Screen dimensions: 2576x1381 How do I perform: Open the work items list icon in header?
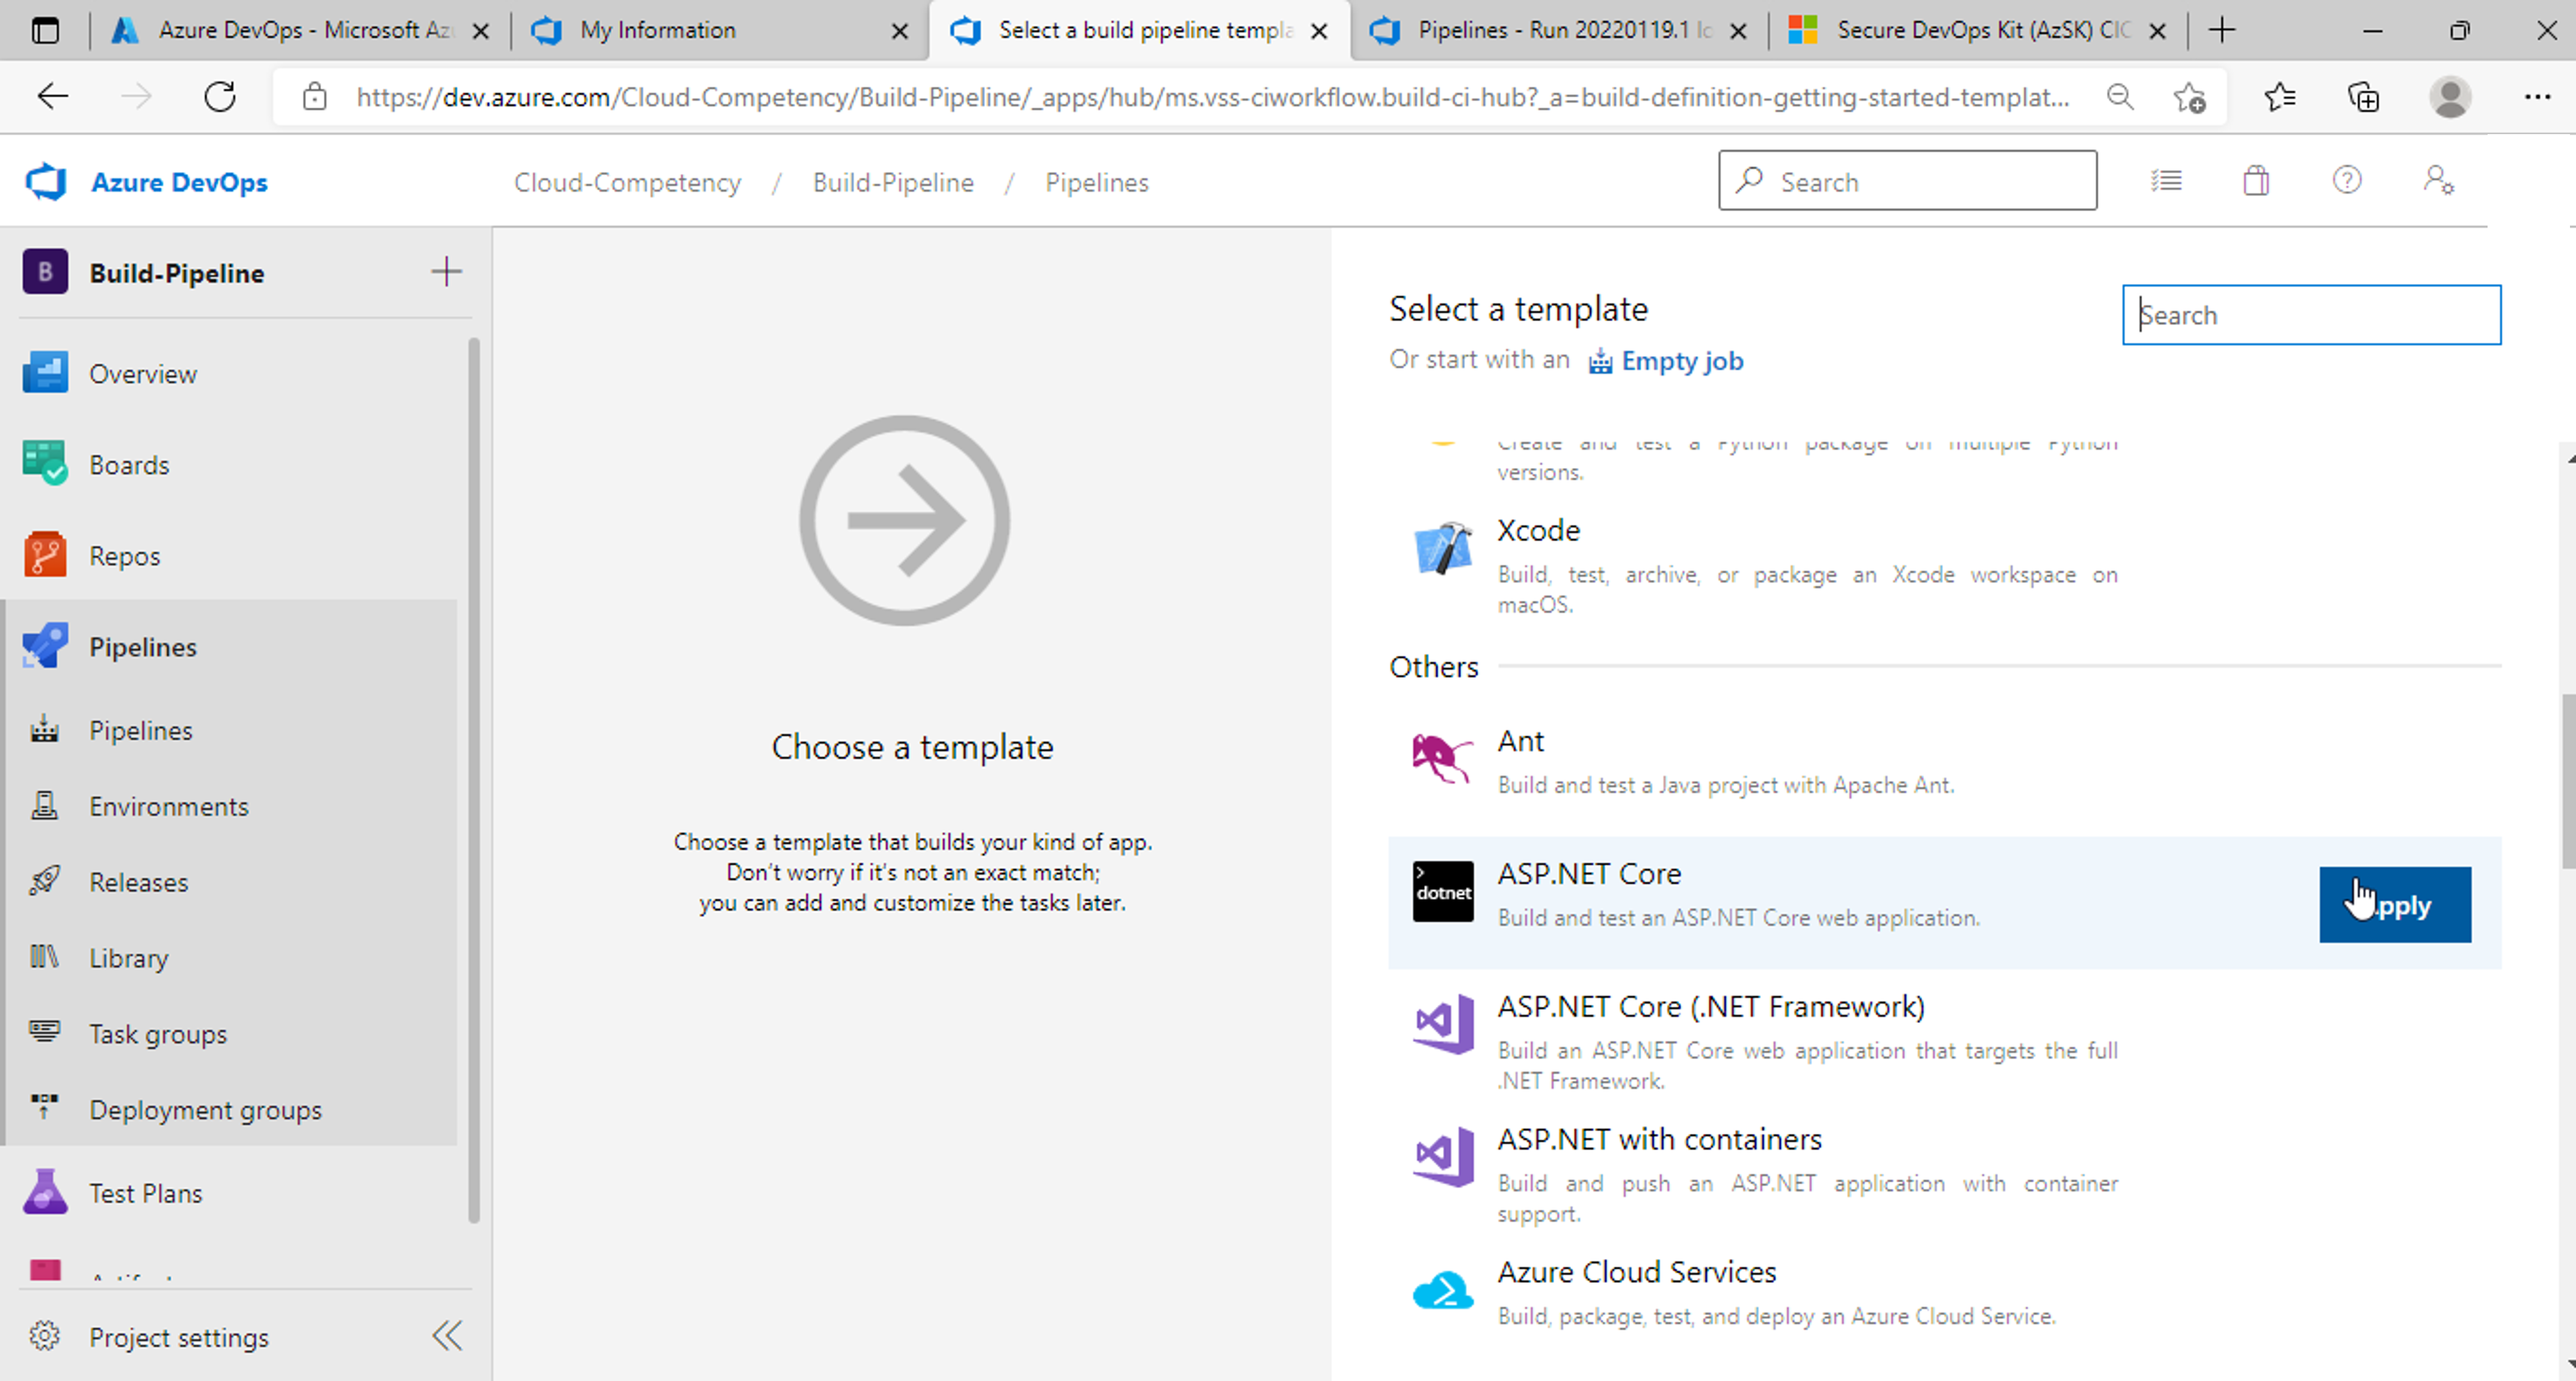pos(2166,181)
